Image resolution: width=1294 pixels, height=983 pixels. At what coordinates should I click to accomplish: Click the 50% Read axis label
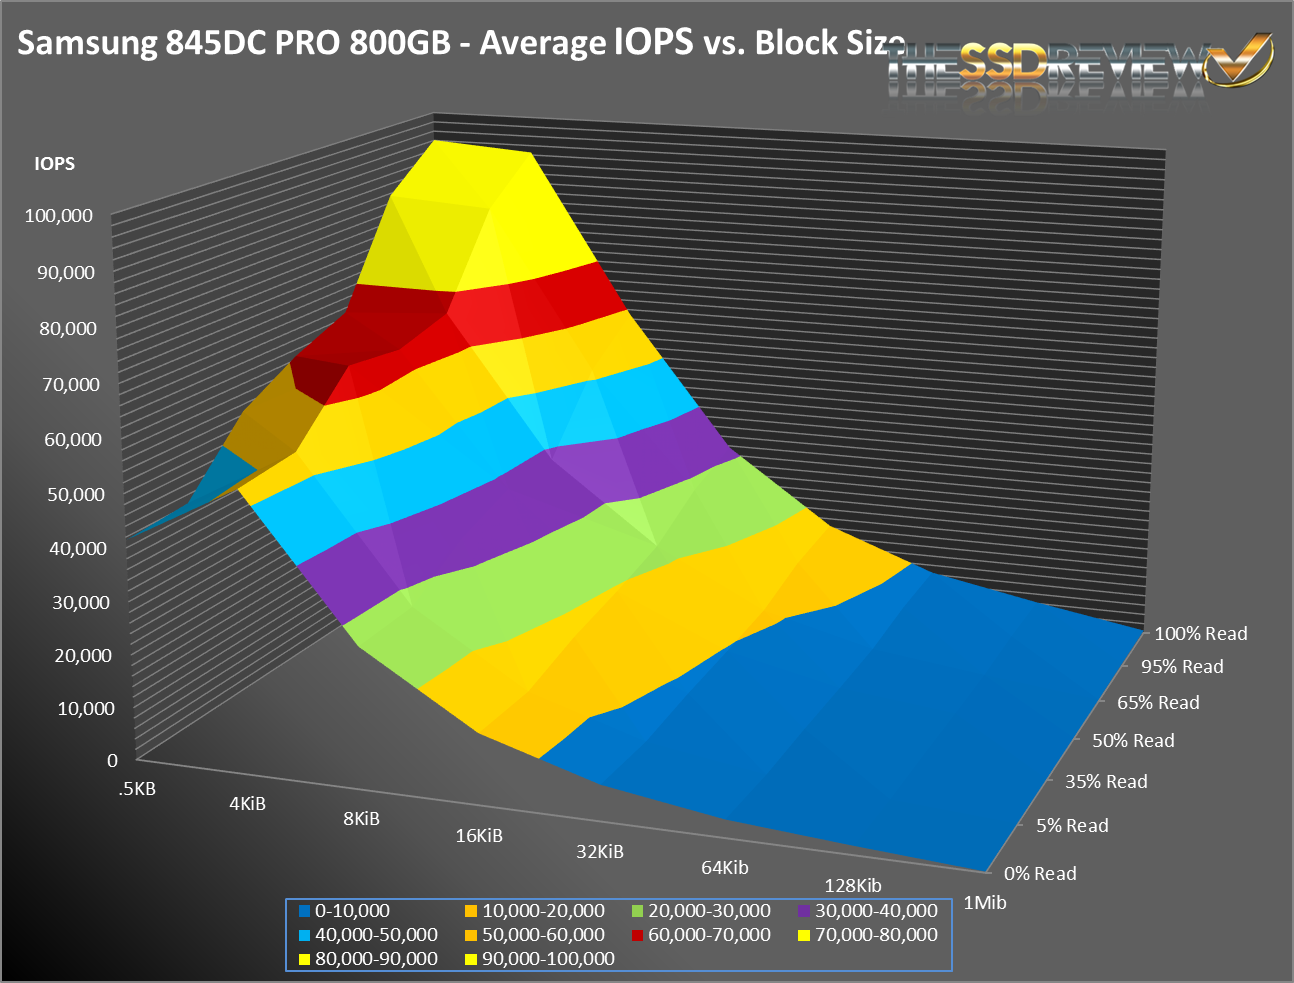click(x=1133, y=741)
